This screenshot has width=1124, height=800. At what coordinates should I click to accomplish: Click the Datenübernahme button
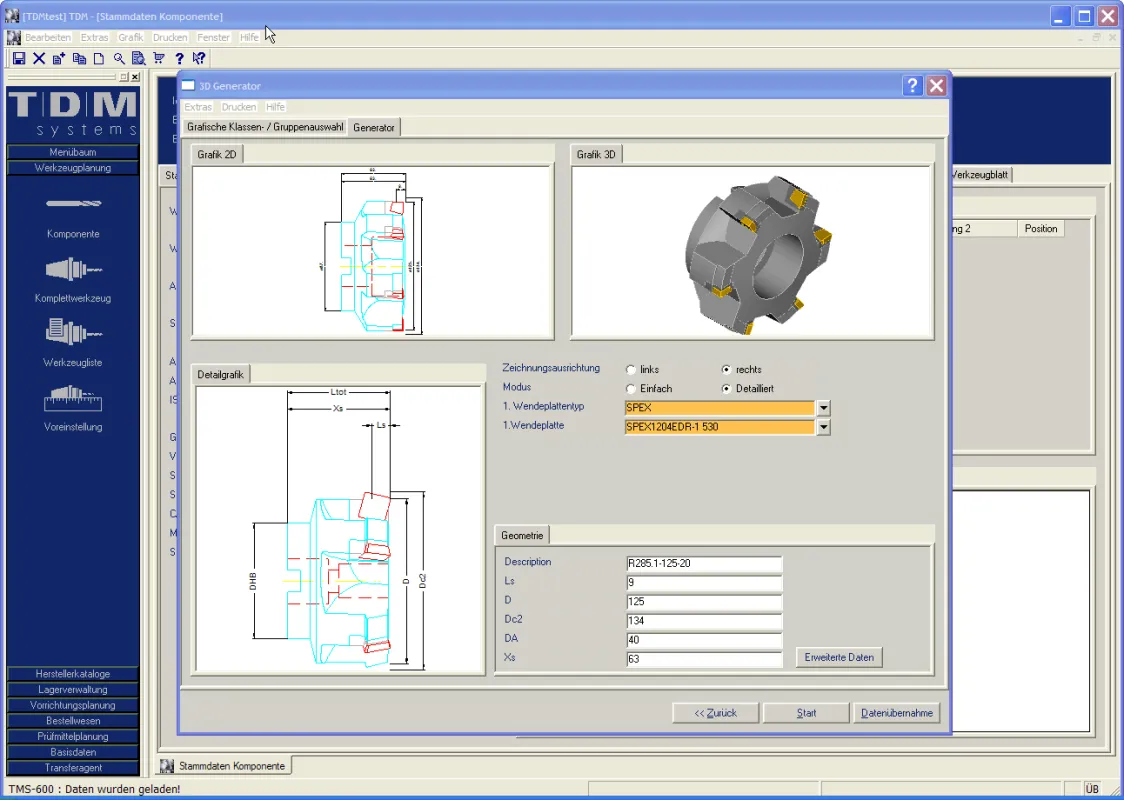click(x=897, y=713)
